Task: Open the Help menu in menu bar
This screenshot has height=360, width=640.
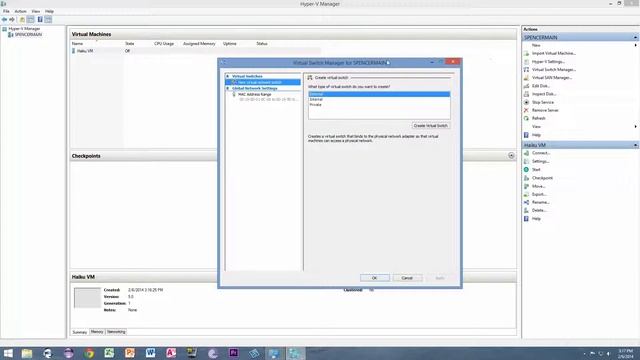Action: (49, 11)
